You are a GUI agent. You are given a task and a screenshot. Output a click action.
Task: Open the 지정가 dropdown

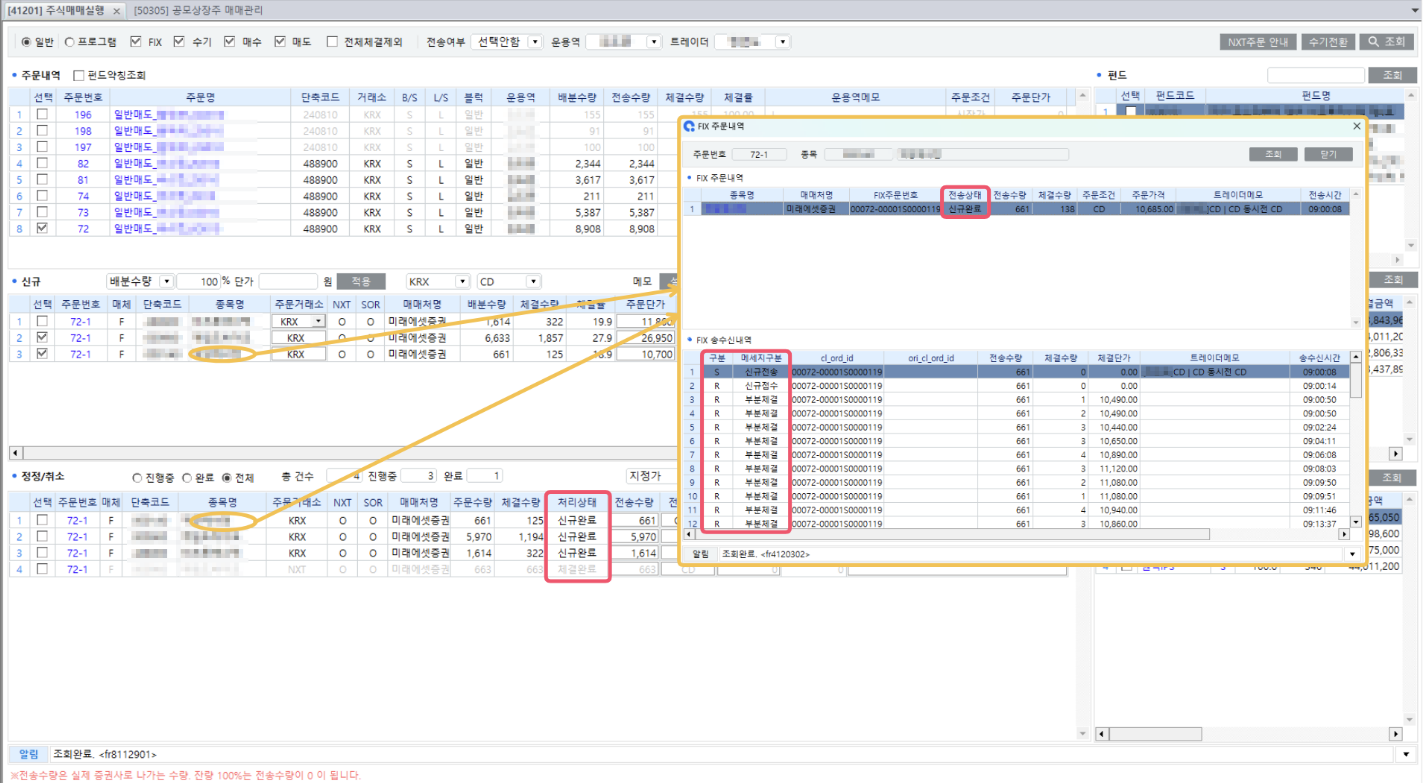(x=652, y=476)
